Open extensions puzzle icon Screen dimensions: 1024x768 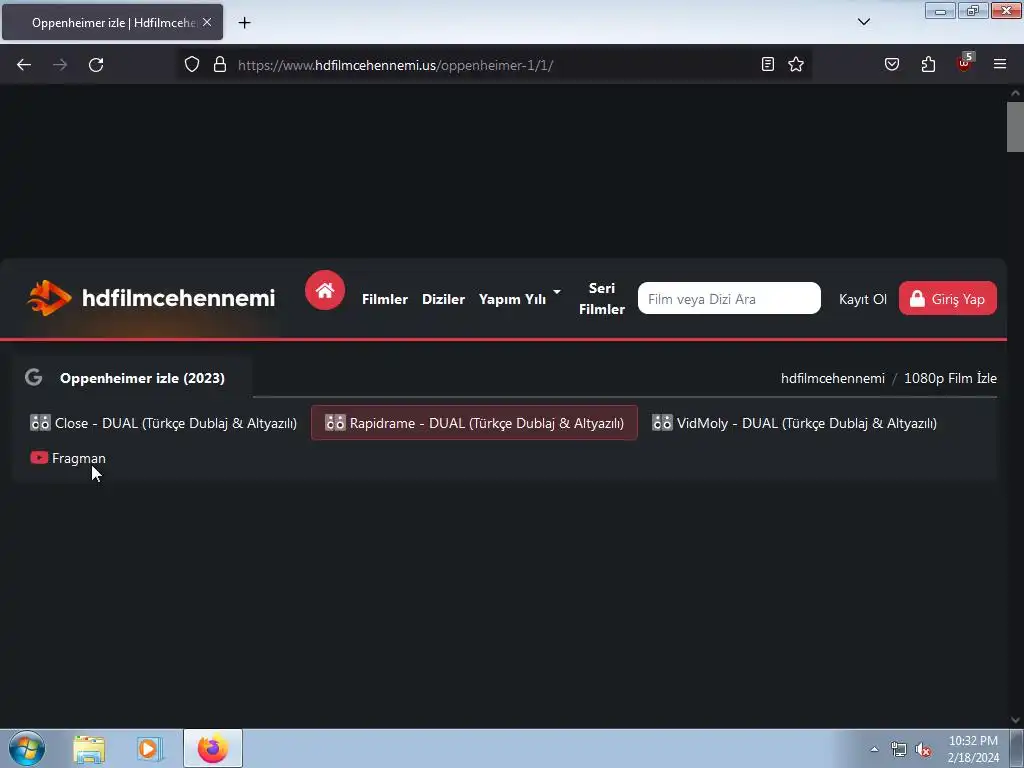point(928,64)
